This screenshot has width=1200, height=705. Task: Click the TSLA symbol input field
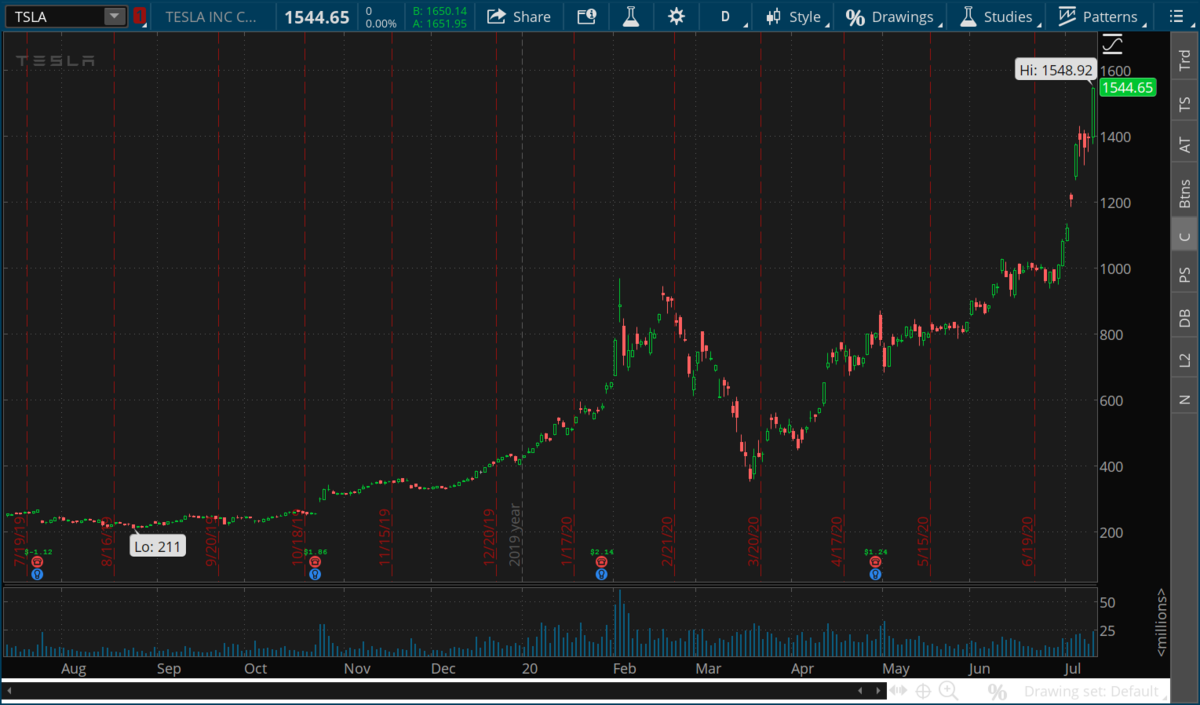pos(53,16)
